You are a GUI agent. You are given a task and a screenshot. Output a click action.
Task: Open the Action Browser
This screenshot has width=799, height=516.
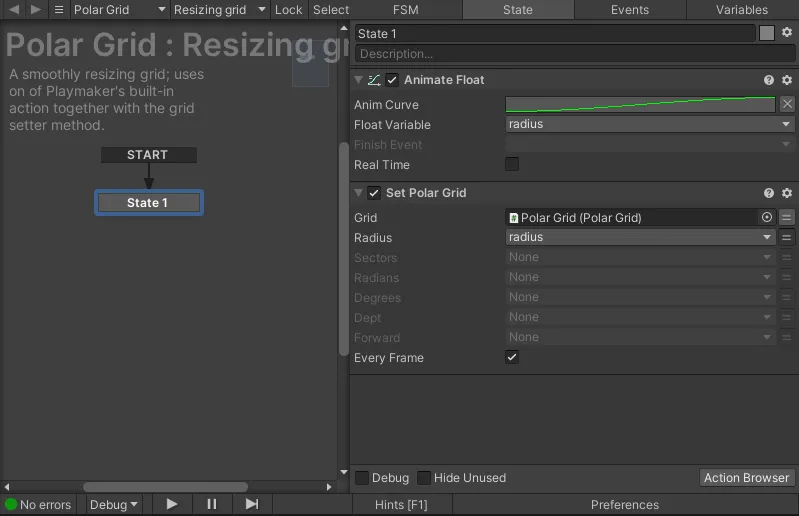[x=747, y=478]
